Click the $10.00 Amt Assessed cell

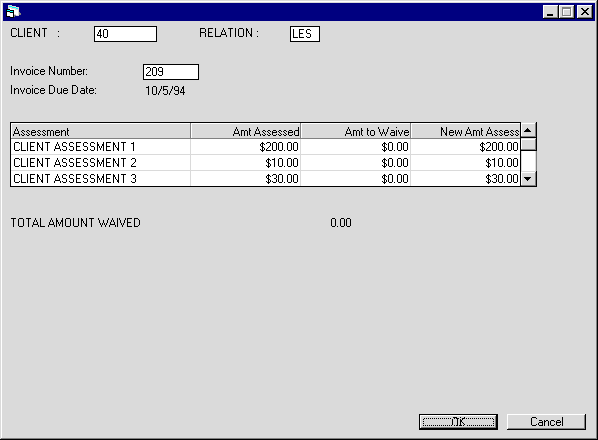coord(246,163)
